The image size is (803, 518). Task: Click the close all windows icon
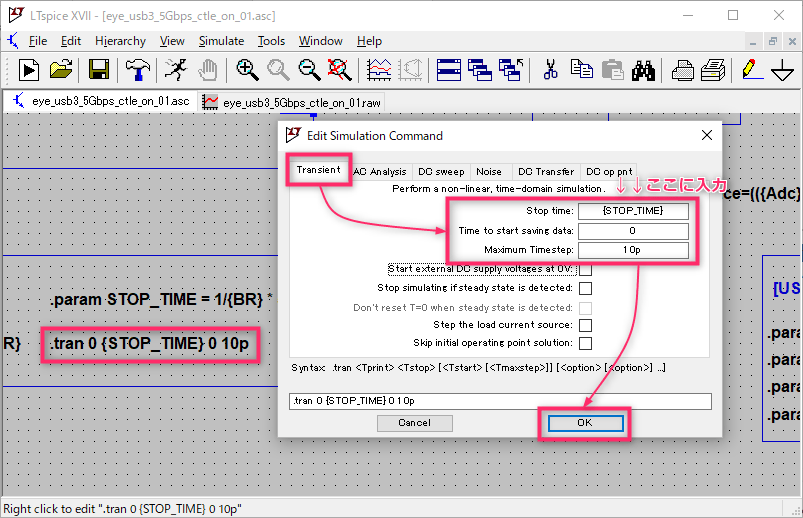[x=511, y=70]
